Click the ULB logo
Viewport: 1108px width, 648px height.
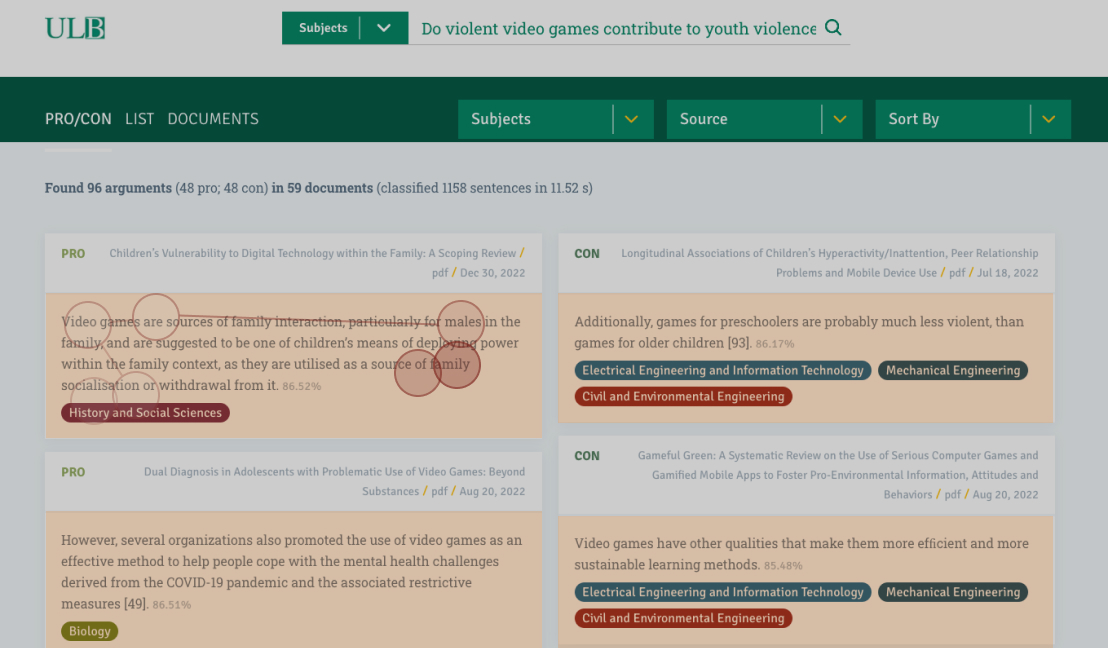[75, 28]
